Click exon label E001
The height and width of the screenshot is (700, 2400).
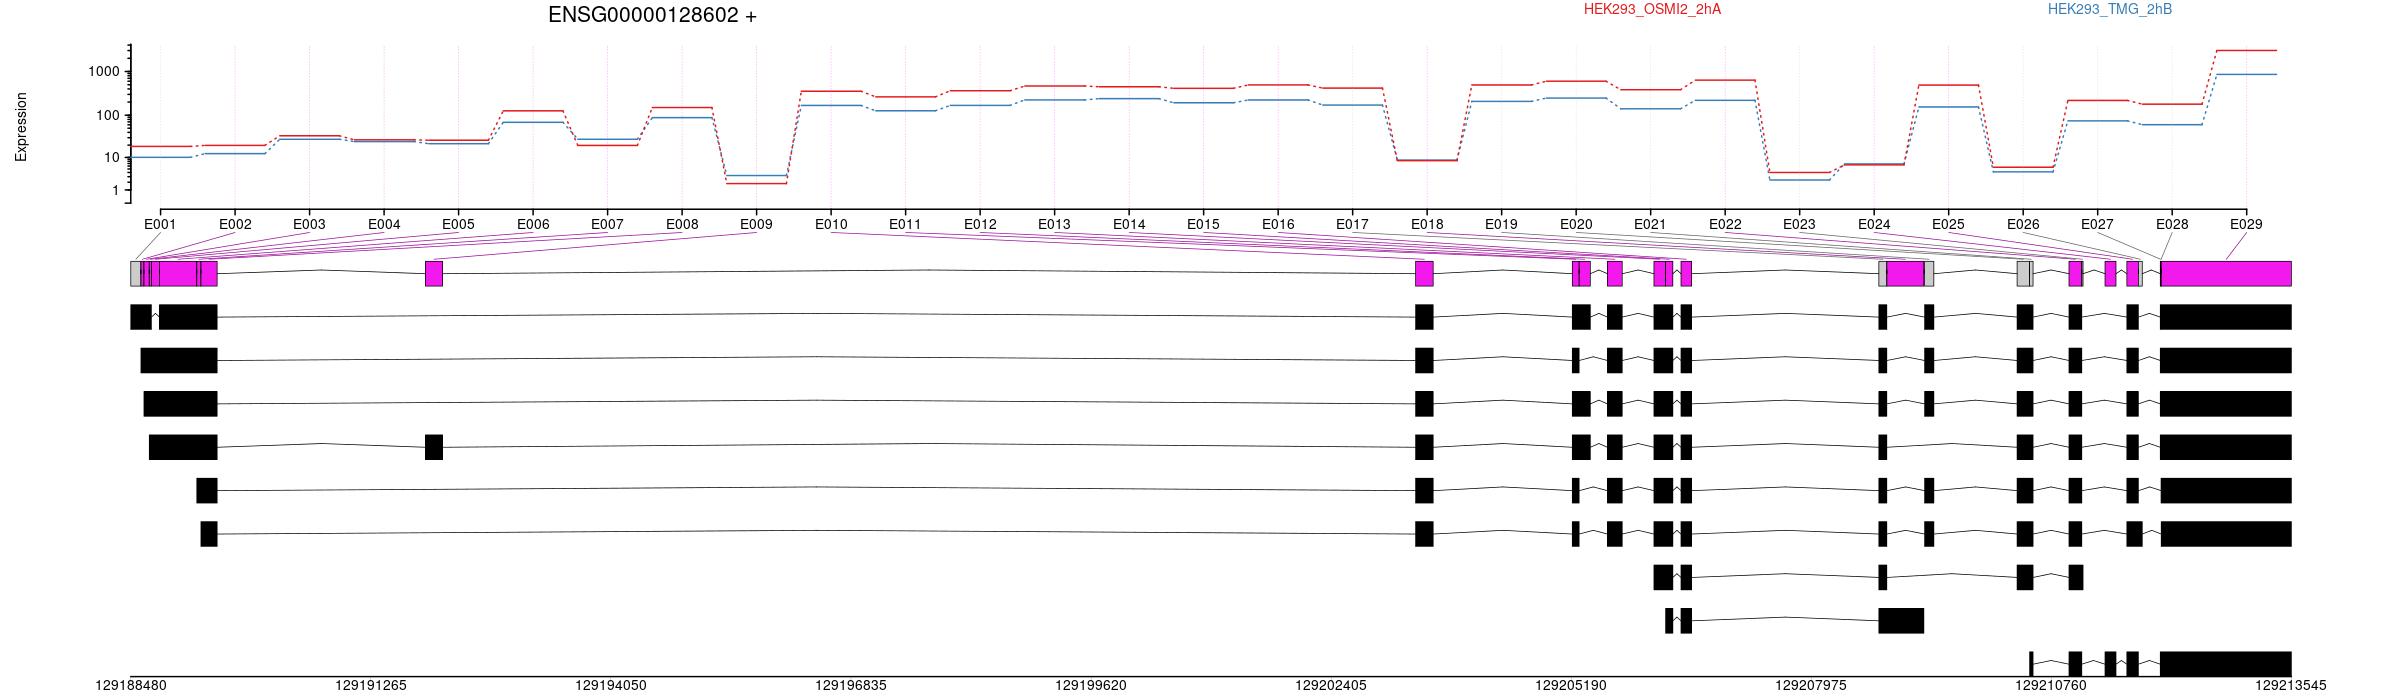click(x=160, y=224)
